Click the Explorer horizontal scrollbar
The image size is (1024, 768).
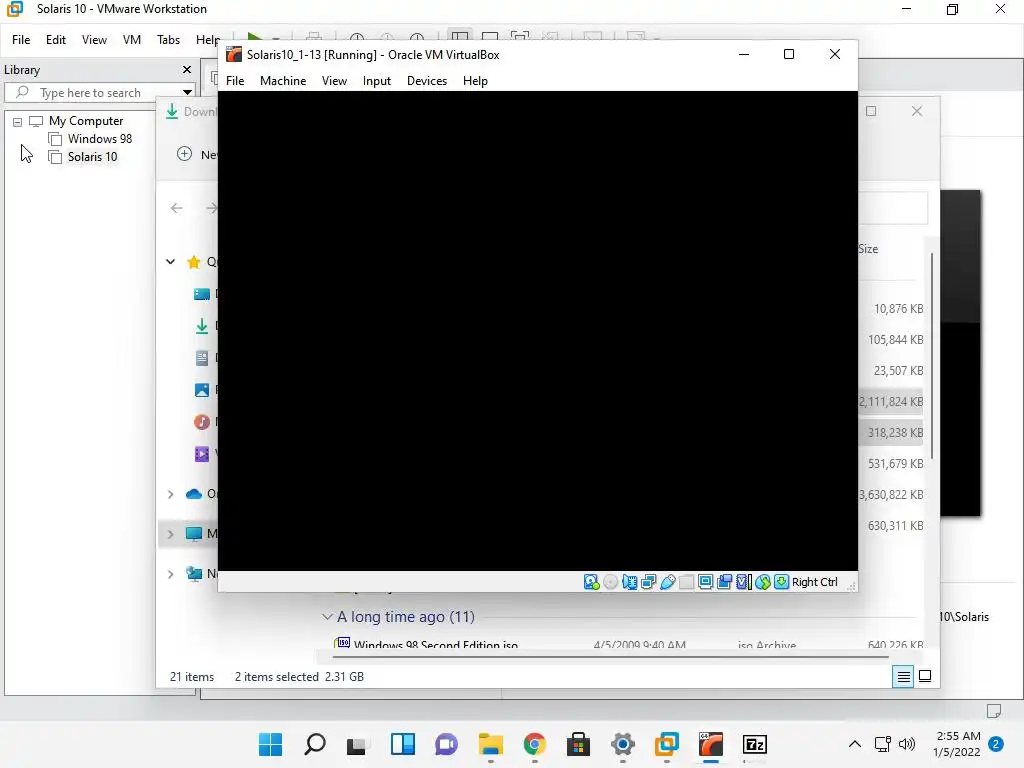point(610,656)
